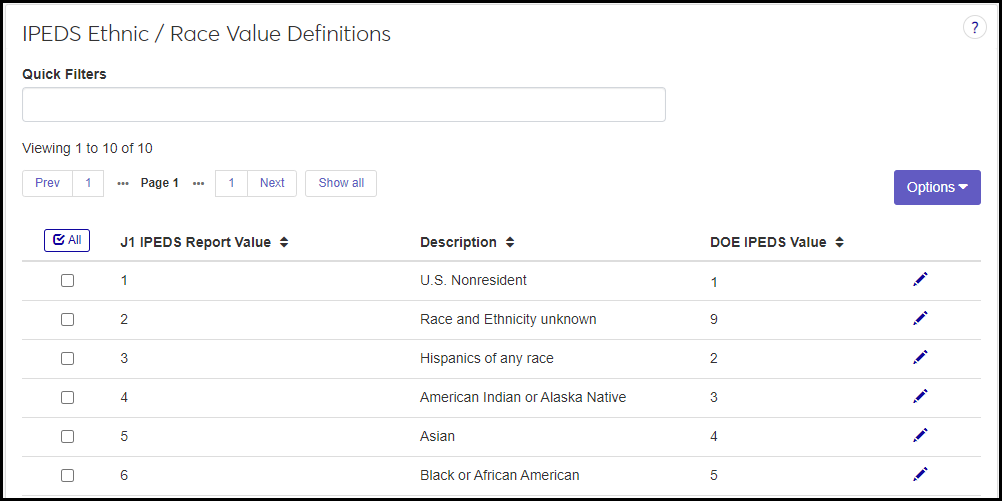
Task: Click into the Quick Filters field
Action: [344, 105]
